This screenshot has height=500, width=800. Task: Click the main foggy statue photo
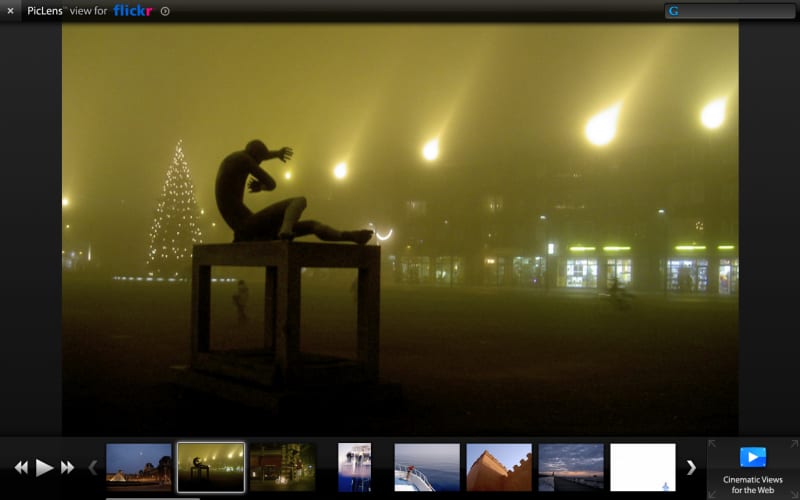400,230
